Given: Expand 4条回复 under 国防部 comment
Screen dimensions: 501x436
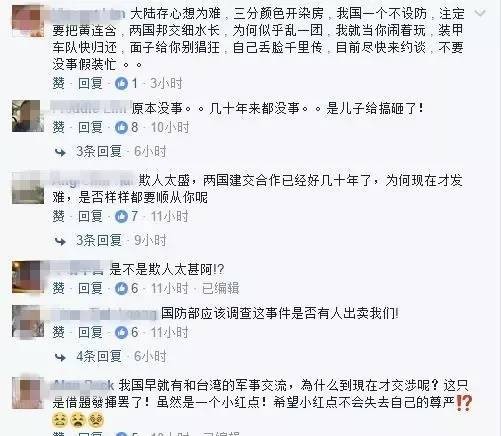Looking at the screenshot, I should point(99,357).
